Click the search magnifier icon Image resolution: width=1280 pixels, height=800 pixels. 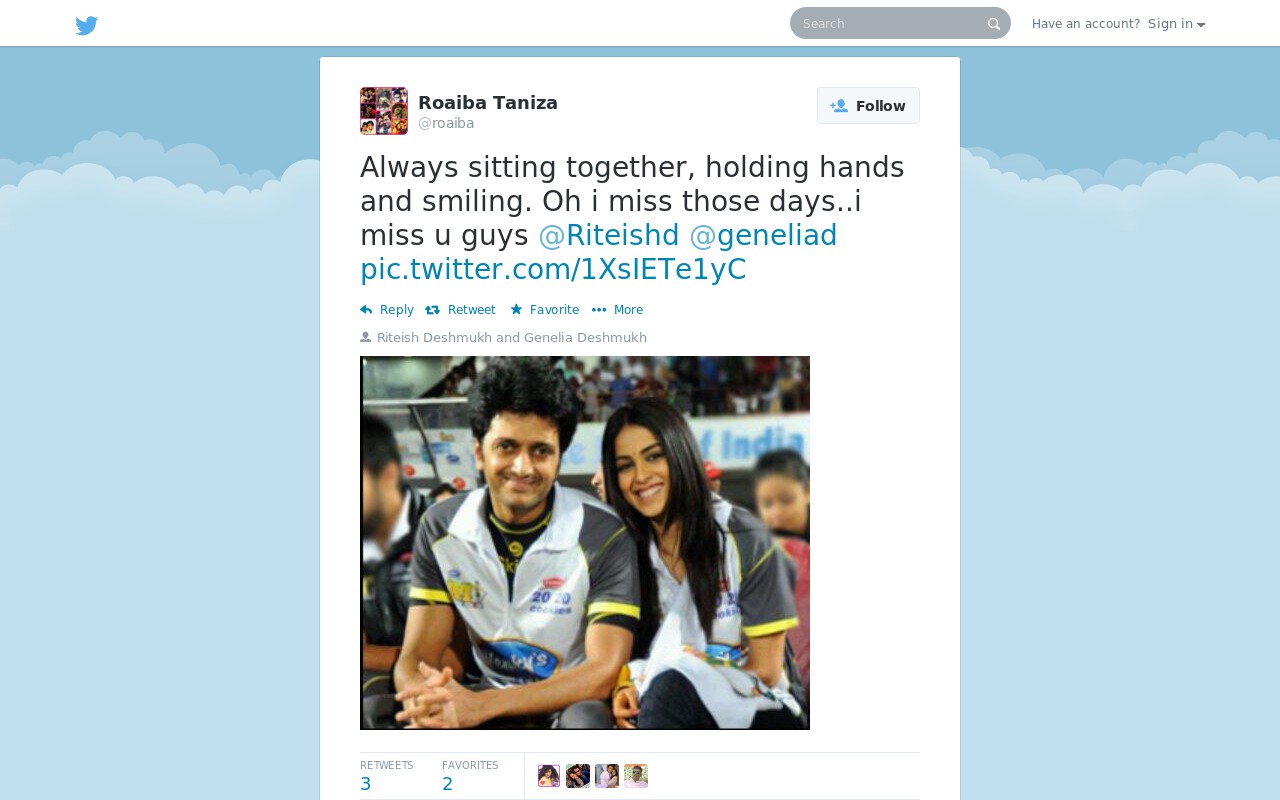[994, 24]
